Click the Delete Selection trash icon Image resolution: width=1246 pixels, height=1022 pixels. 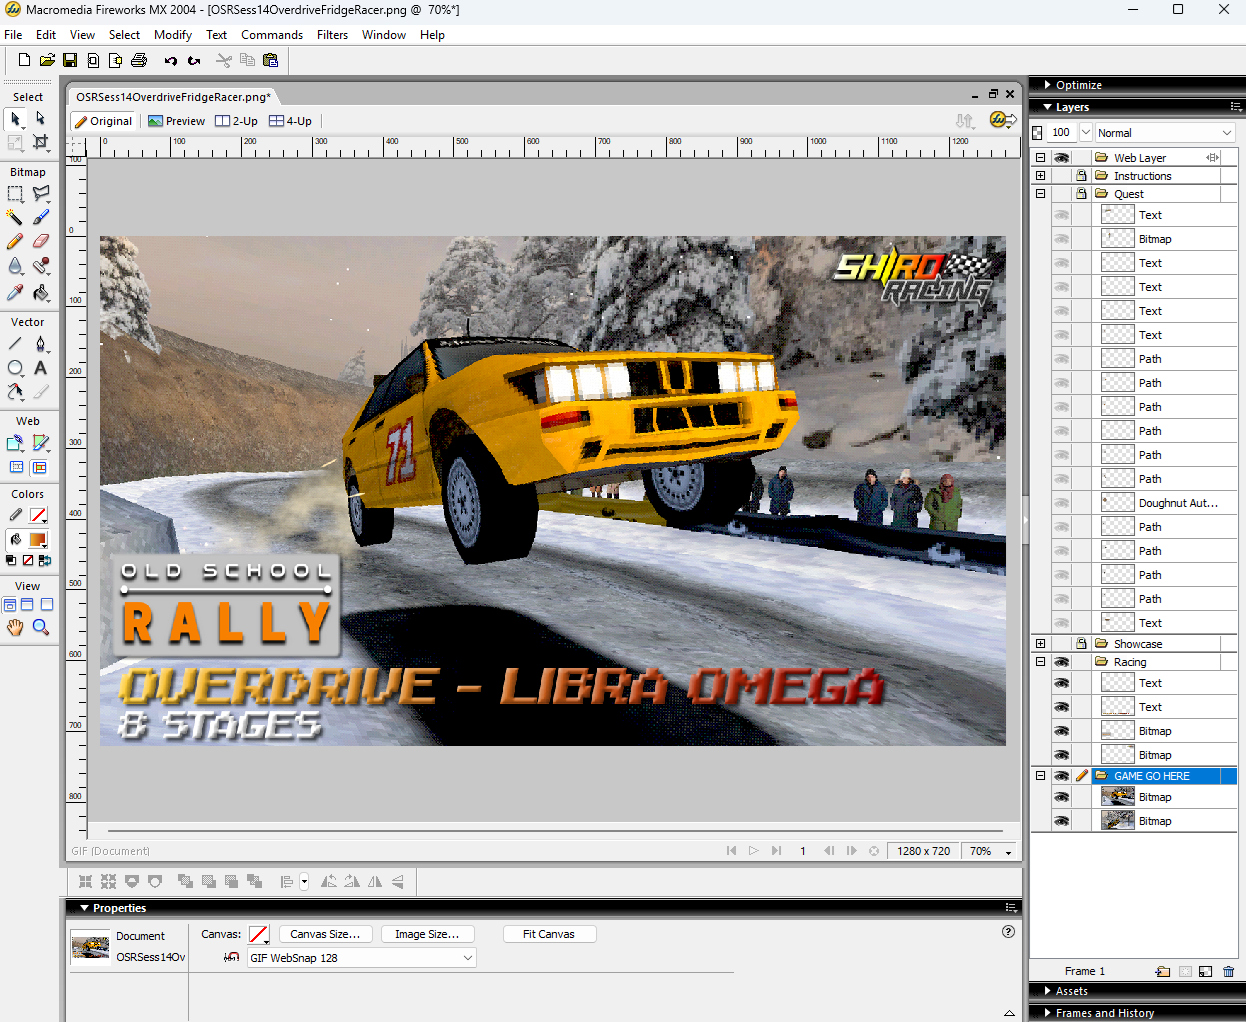(x=1228, y=971)
